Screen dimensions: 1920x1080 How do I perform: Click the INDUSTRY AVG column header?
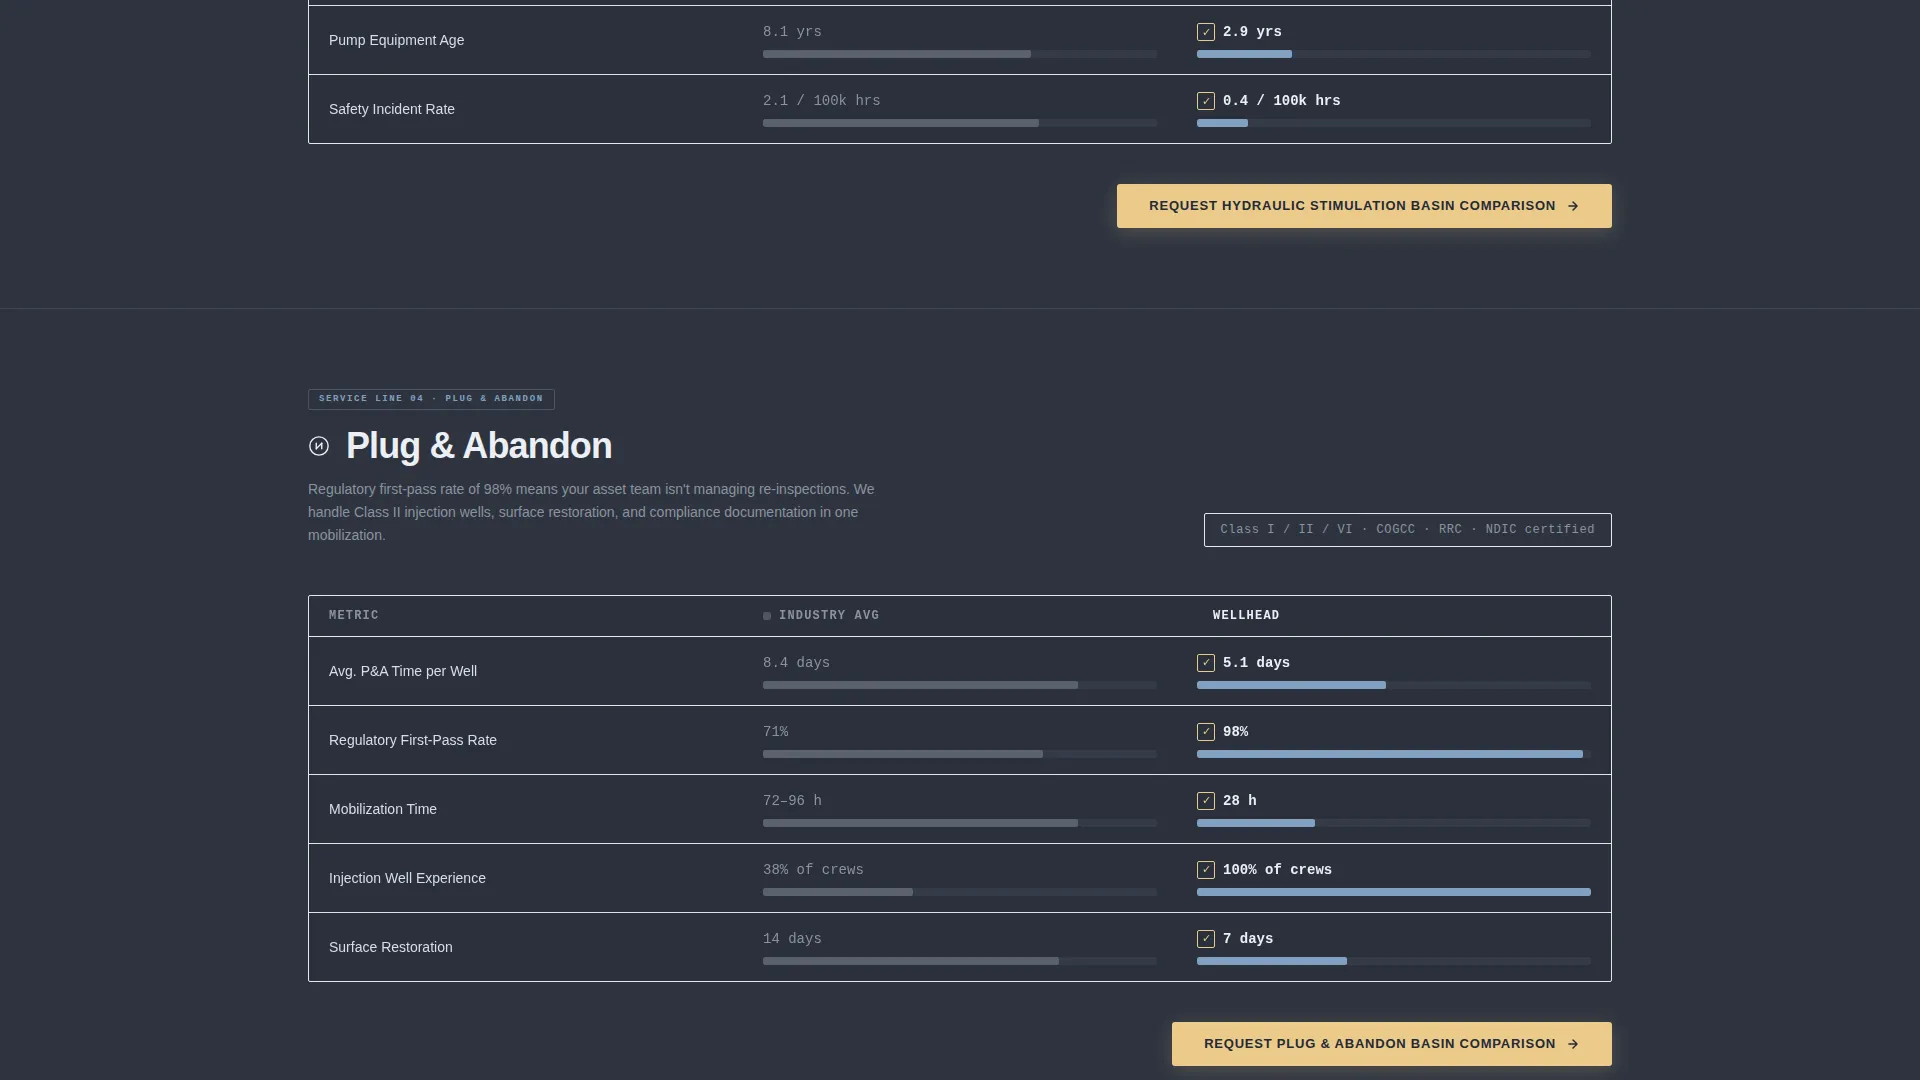point(829,616)
